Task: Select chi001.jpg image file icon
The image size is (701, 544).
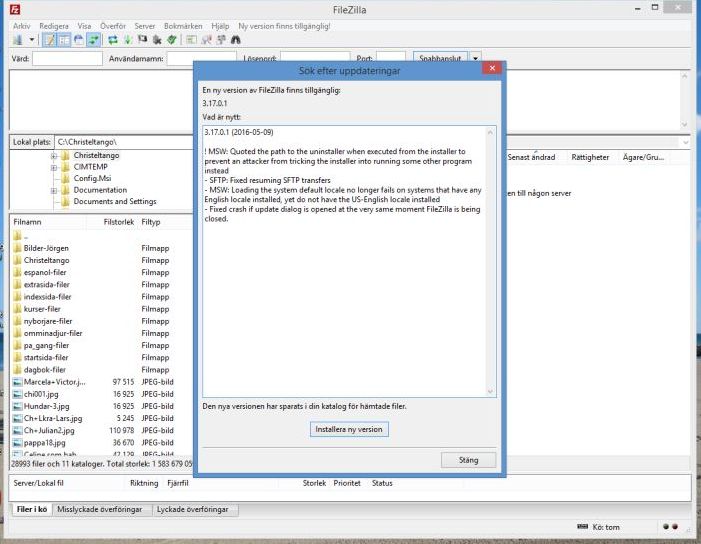Action: (17, 394)
